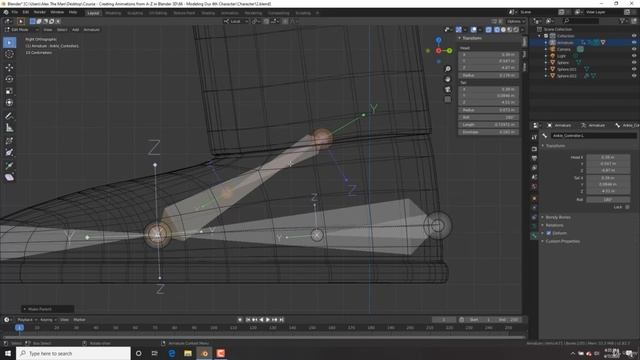Open the File menu
Image resolution: width=640 pixels, height=360 pixels.
click(x=15, y=13)
